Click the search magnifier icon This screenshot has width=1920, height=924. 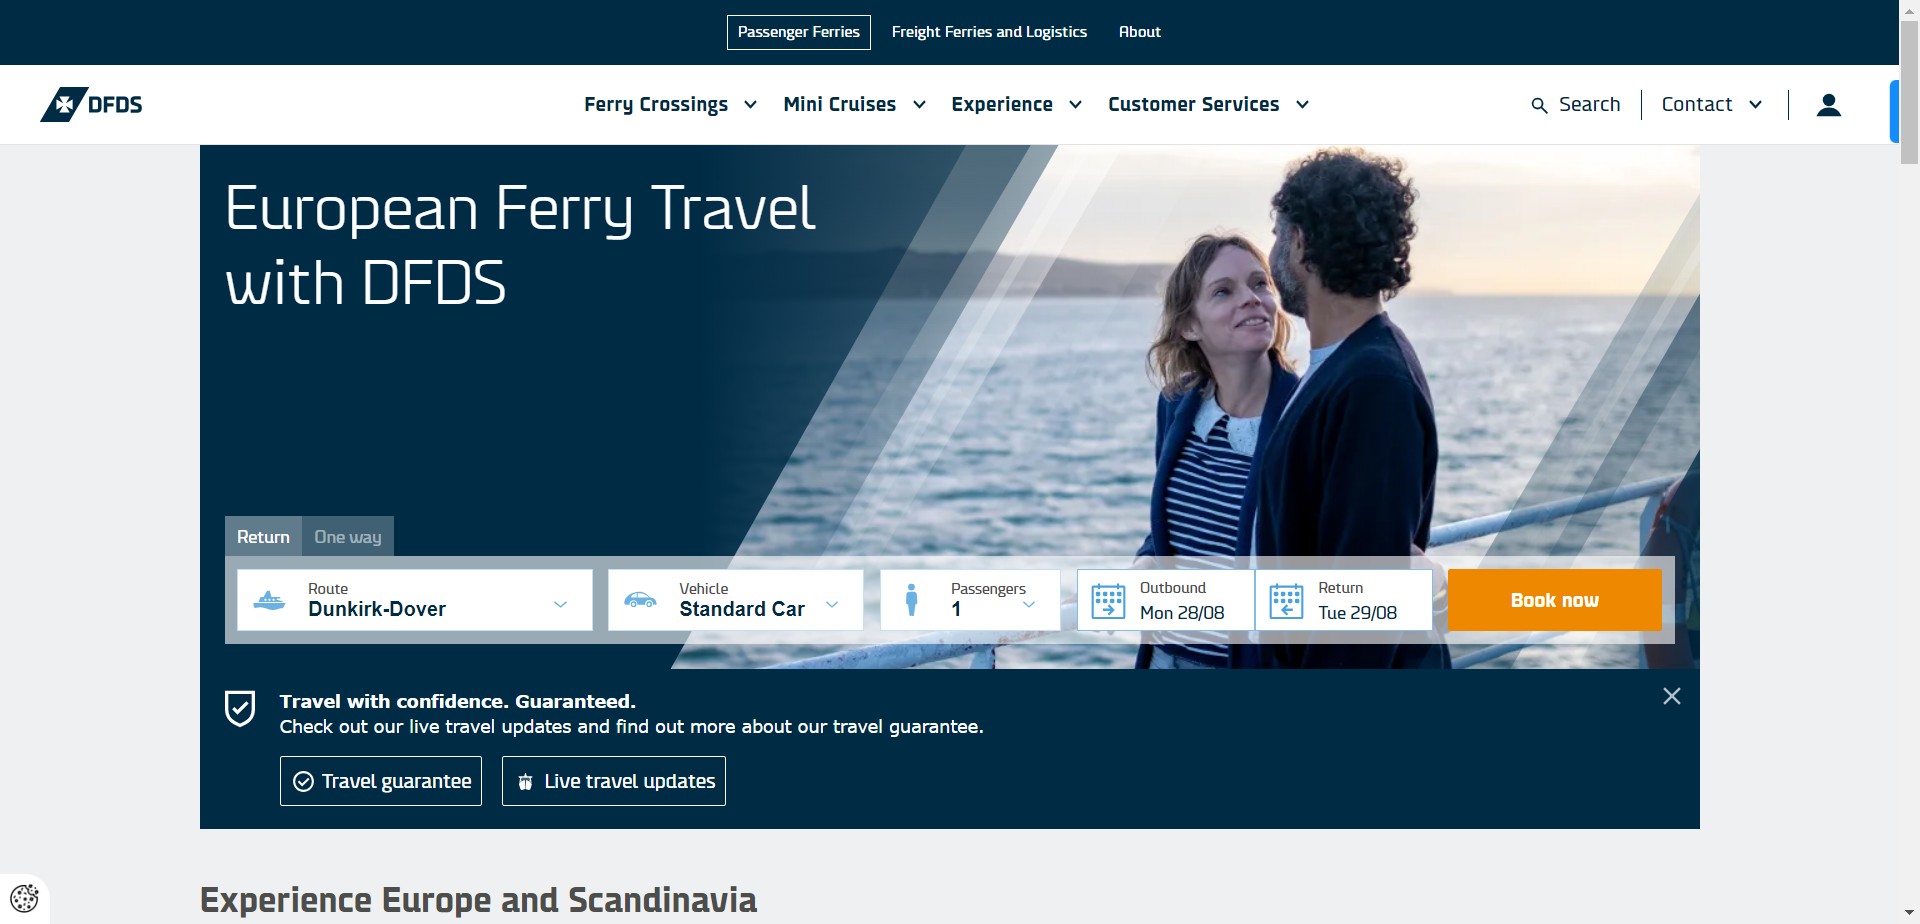1539,105
